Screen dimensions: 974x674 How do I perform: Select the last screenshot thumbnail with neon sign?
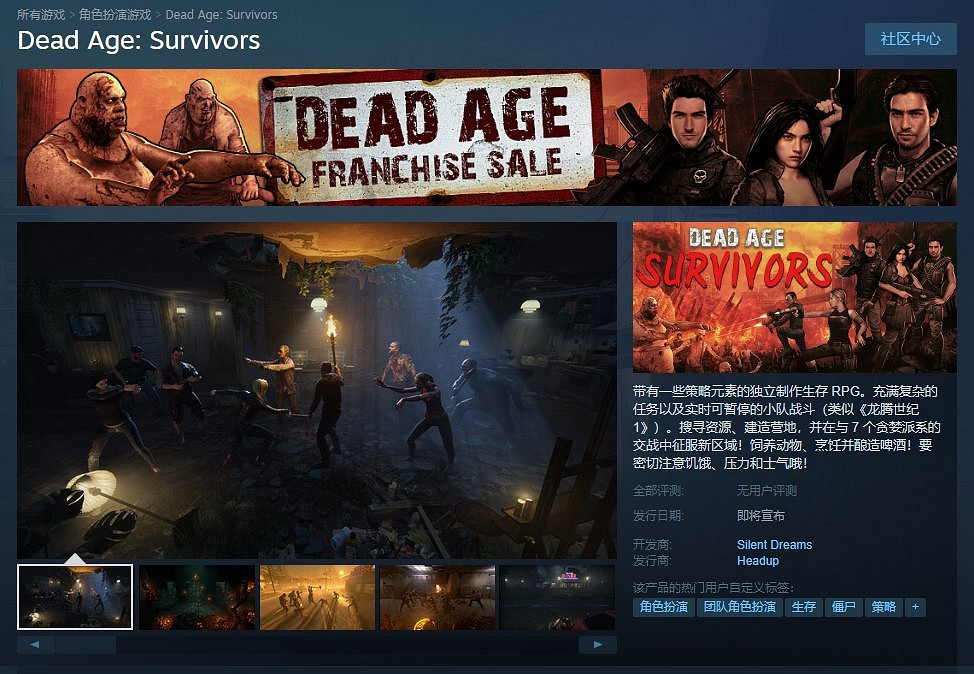[x=555, y=596]
